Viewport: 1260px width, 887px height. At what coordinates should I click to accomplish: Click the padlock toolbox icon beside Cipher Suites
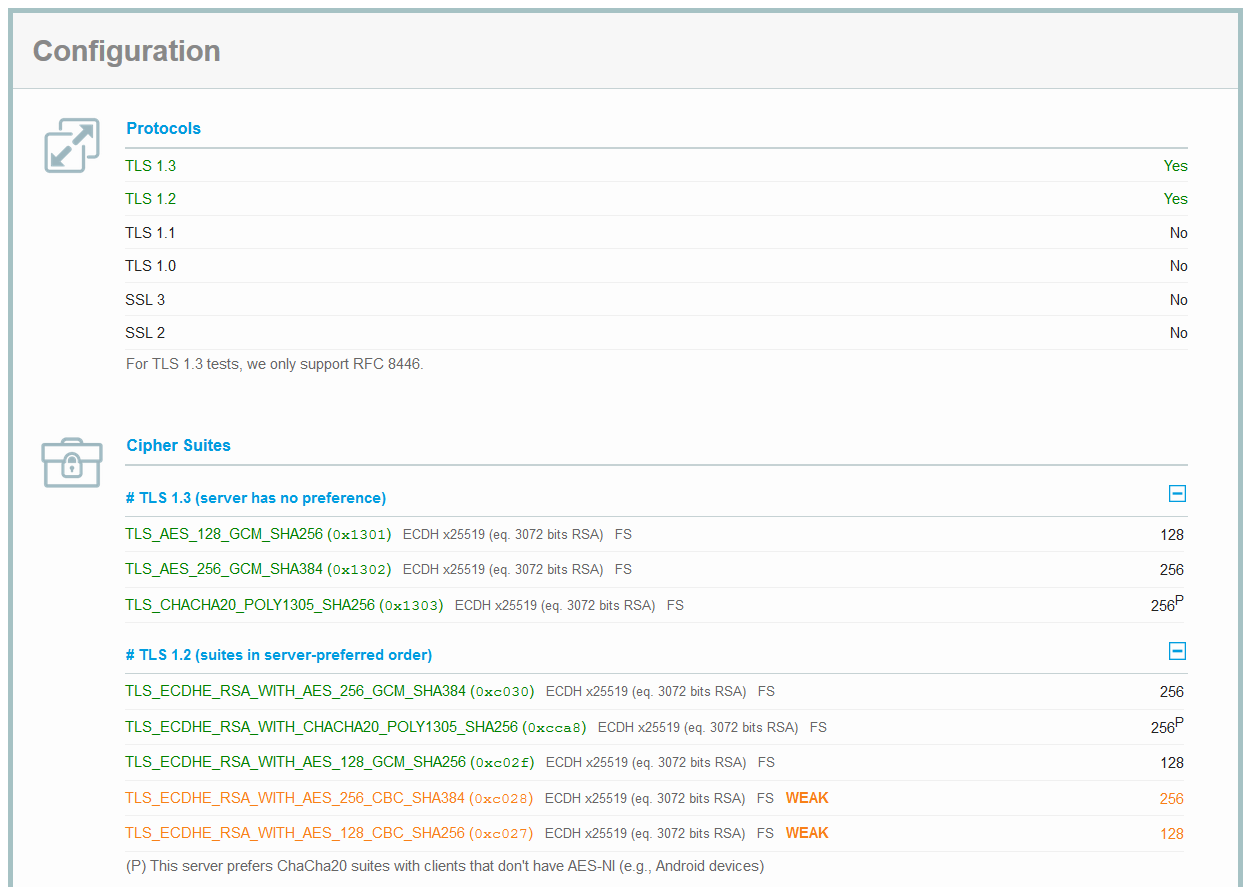click(71, 462)
